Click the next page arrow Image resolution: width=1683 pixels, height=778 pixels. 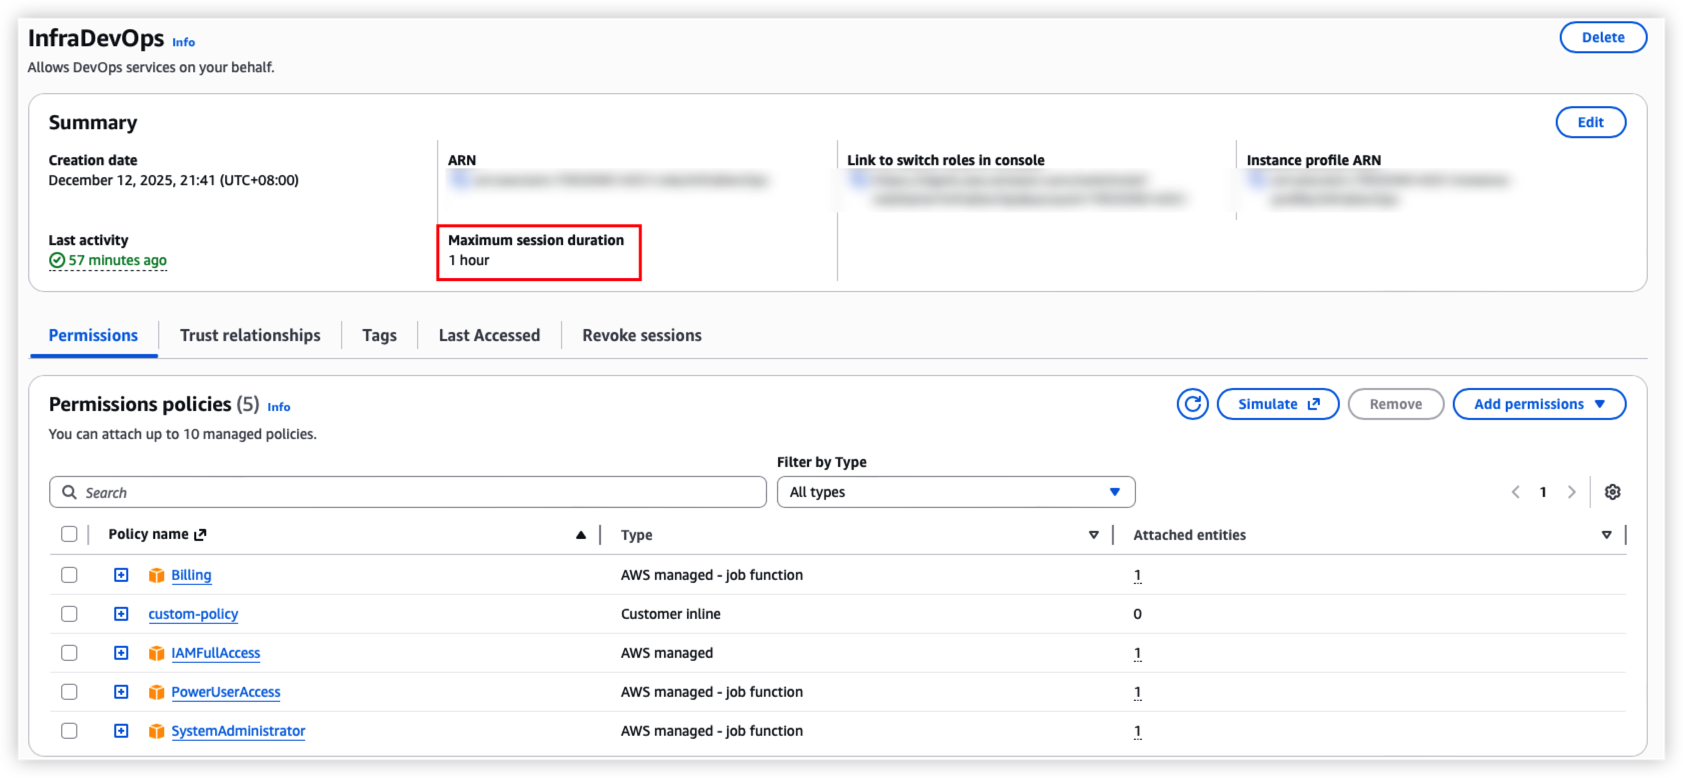point(1571,492)
